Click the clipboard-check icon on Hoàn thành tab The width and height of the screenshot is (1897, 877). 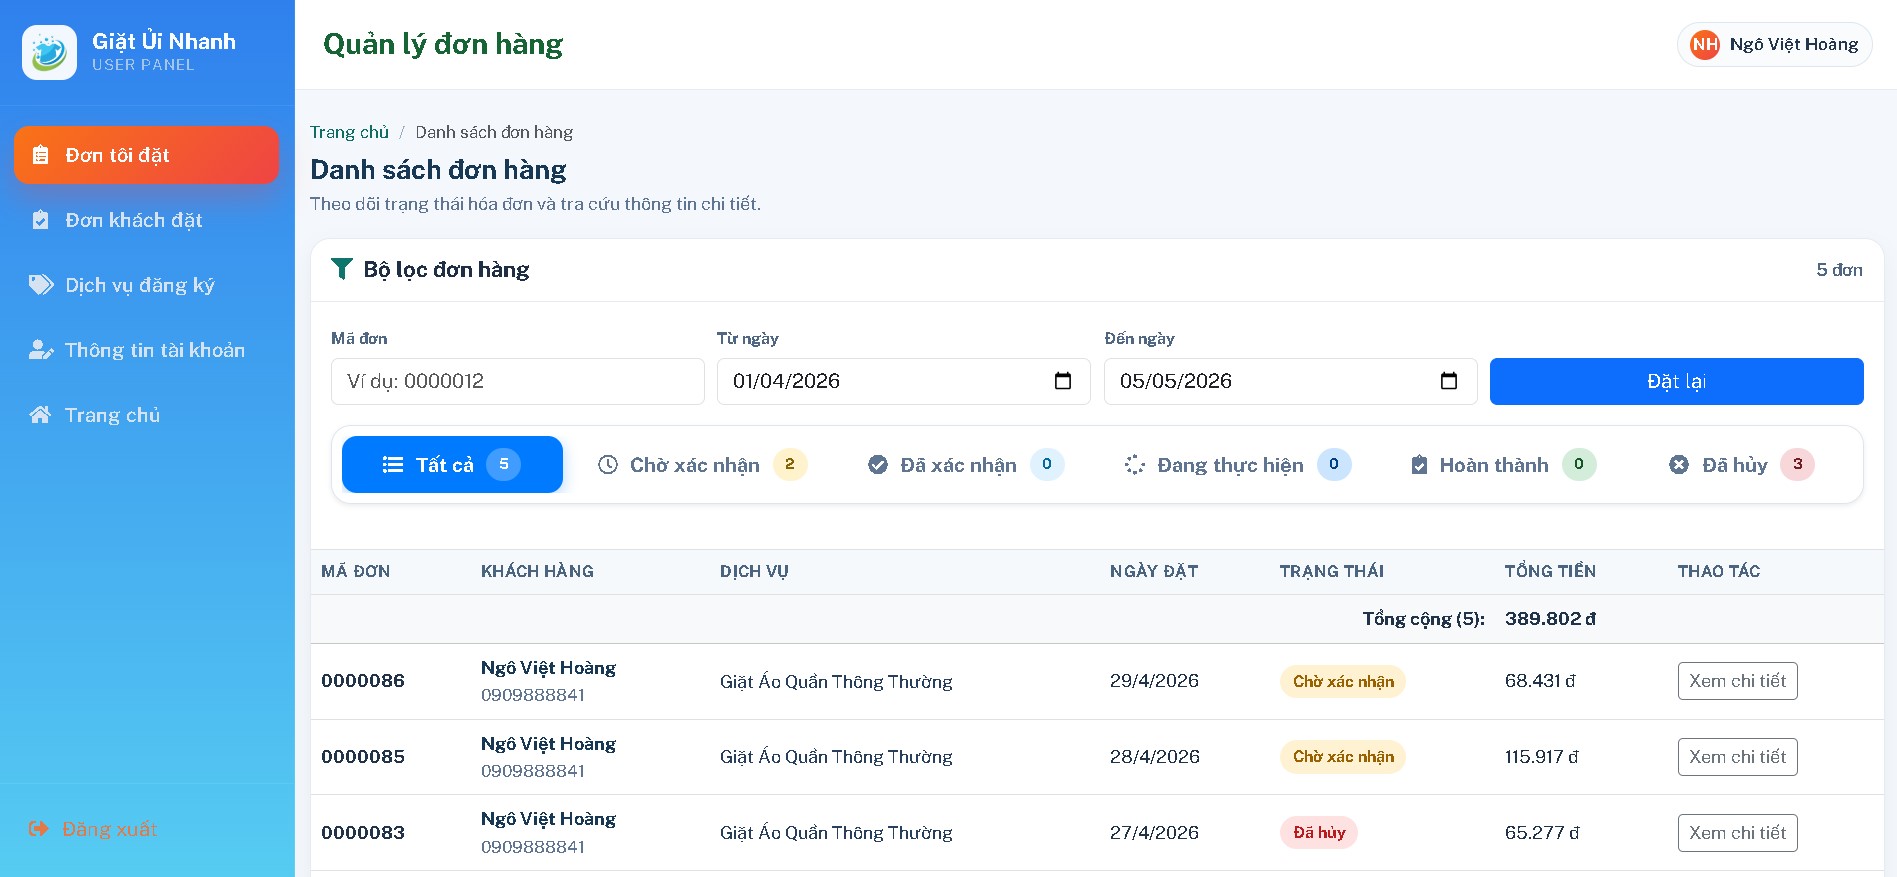pyautogui.click(x=1419, y=465)
